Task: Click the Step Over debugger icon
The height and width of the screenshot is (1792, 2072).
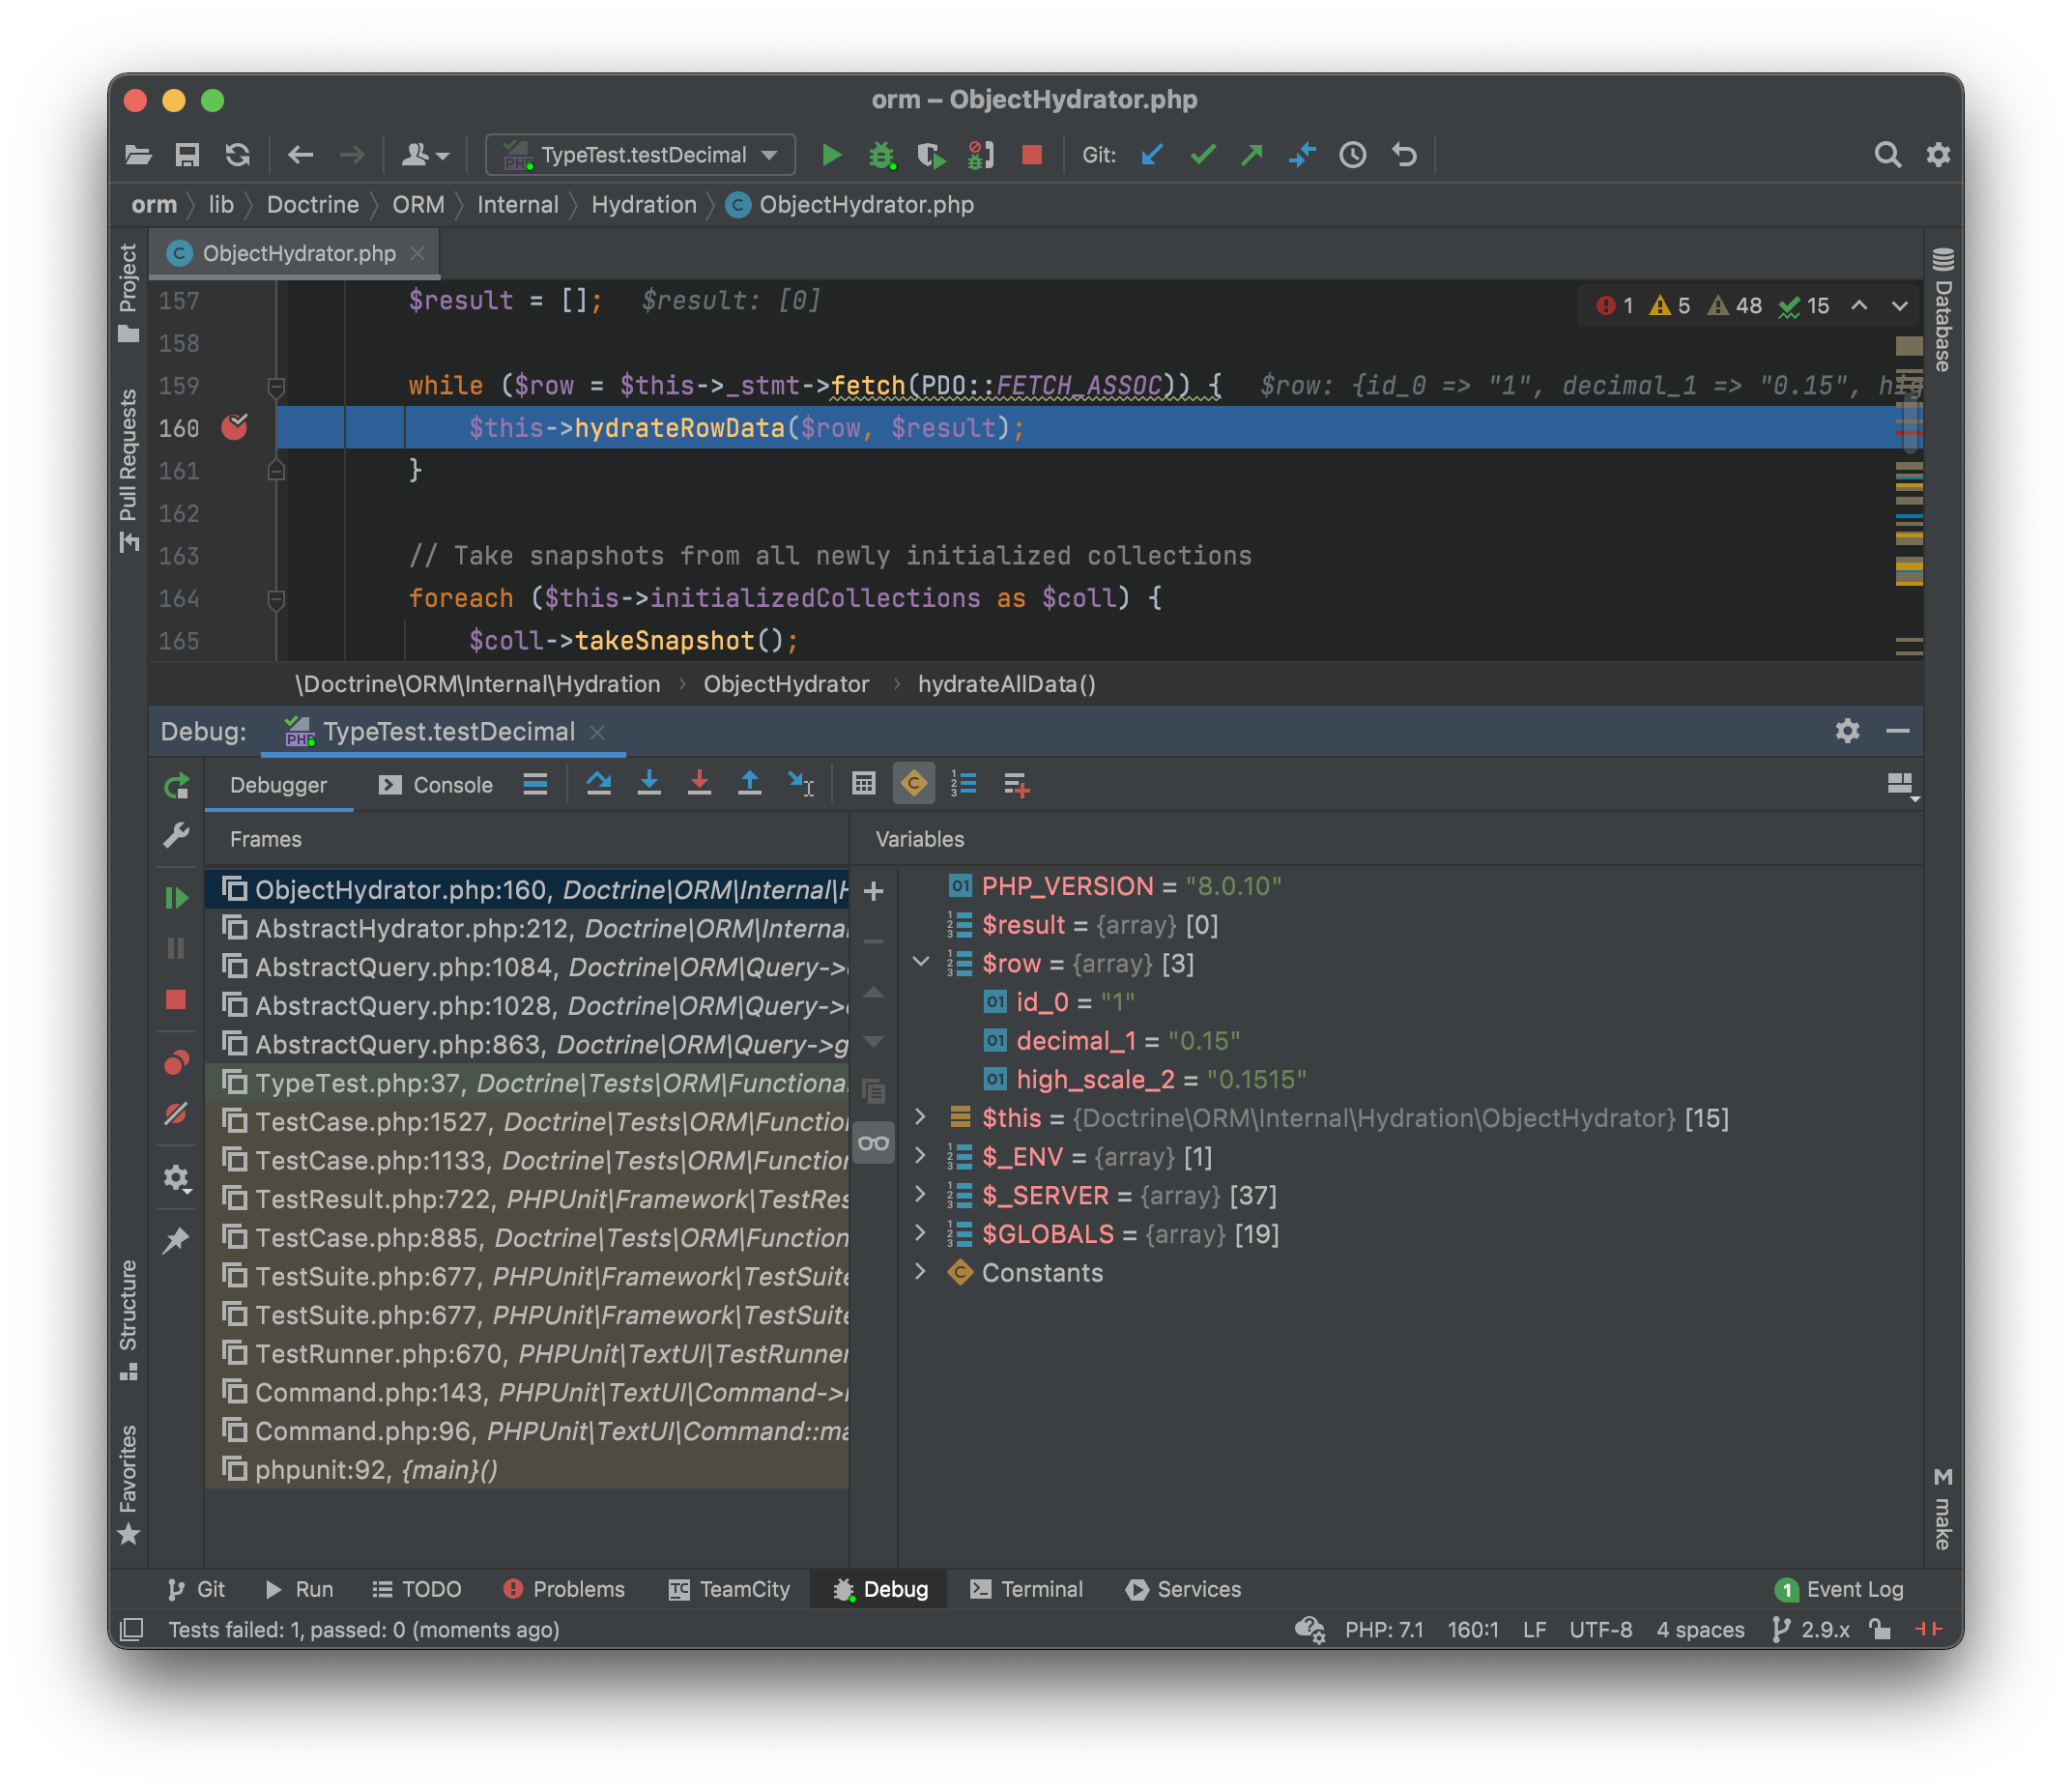Action: (598, 784)
